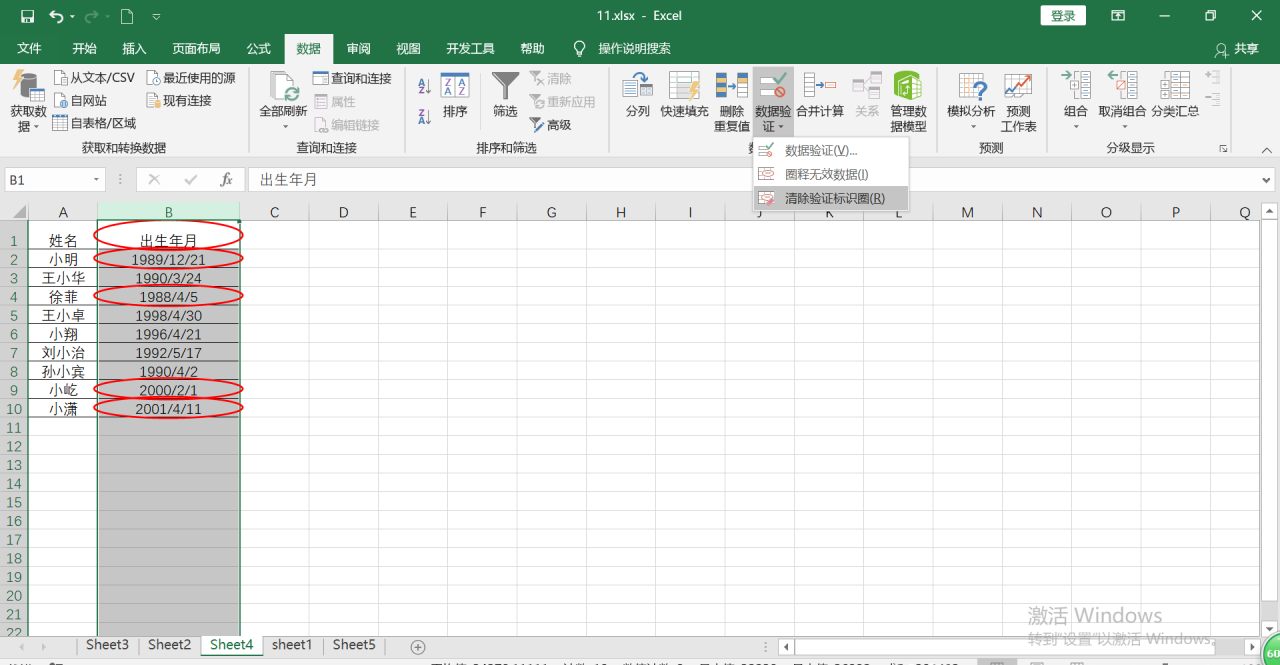
Task: Click 现有连接 (Existing Connections)
Action: [x=179, y=101]
